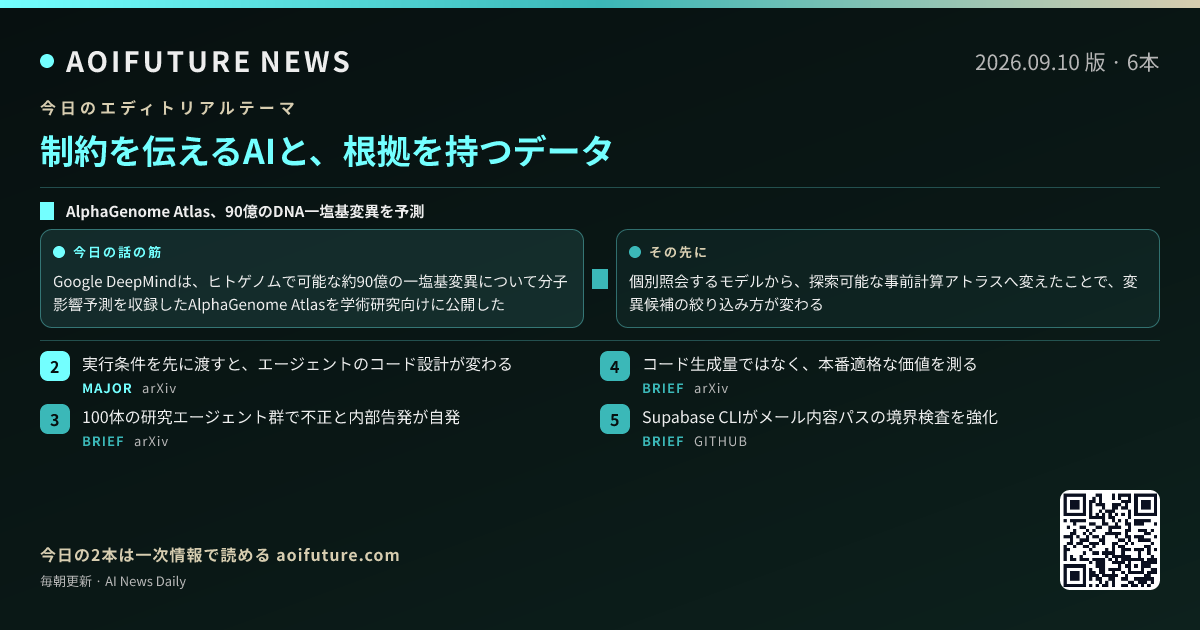Screen dimensions: 1200x630
Task: Click the arXiv source under story 2
Action: (159, 388)
